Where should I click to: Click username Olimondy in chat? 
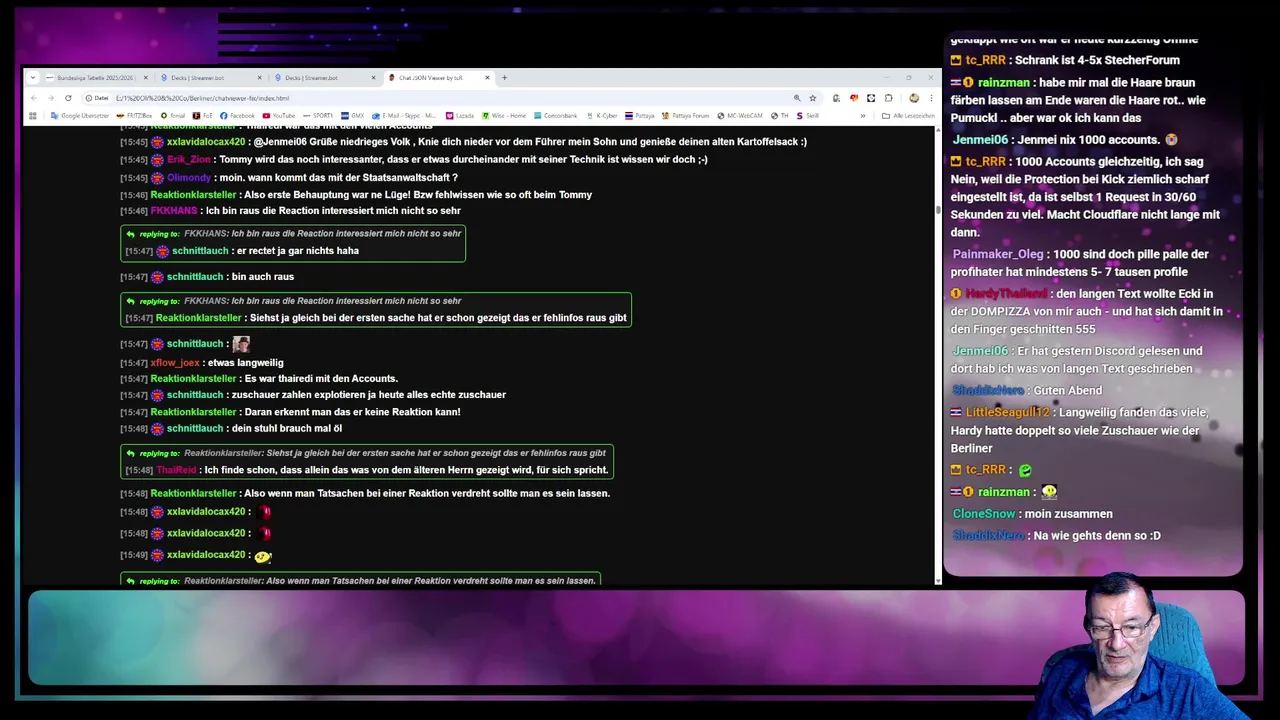click(189, 177)
